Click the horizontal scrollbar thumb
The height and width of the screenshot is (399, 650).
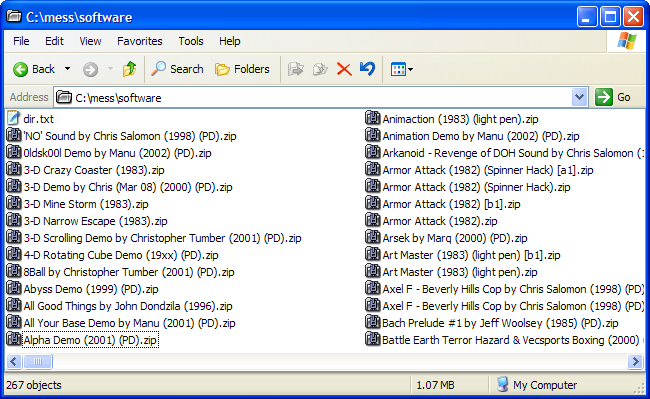click(x=37, y=362)
